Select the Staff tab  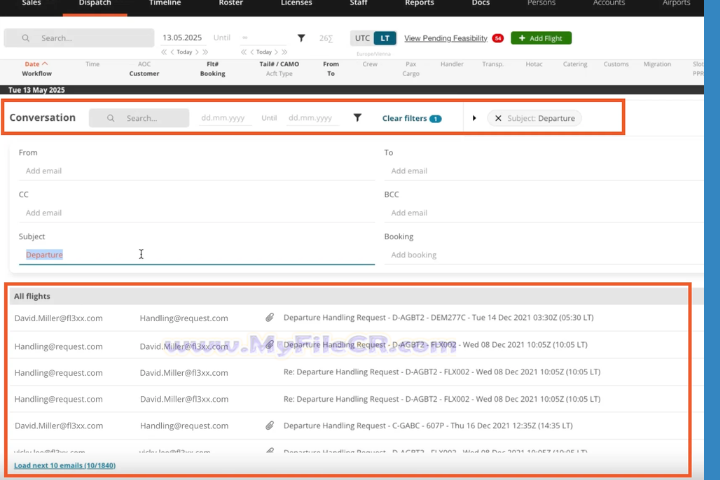[358, 4]
